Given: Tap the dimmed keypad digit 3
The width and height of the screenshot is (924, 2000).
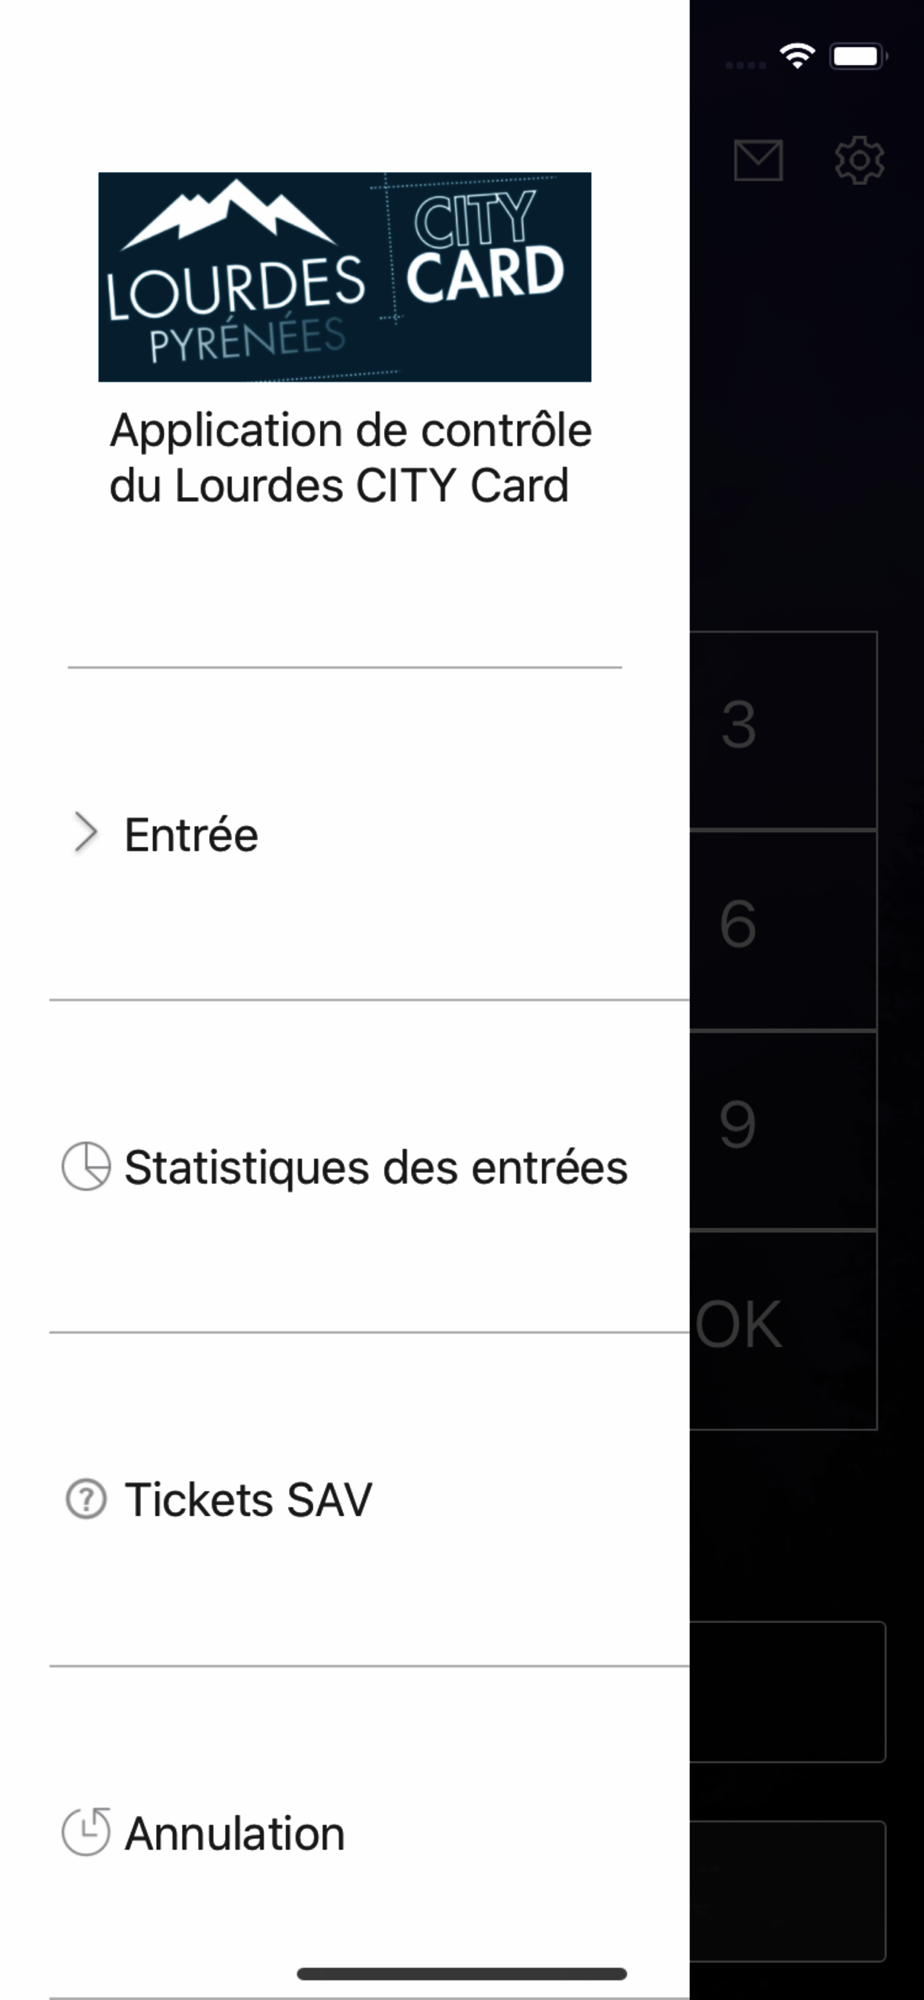Looking at the screenshot, I should pos(783,730).
